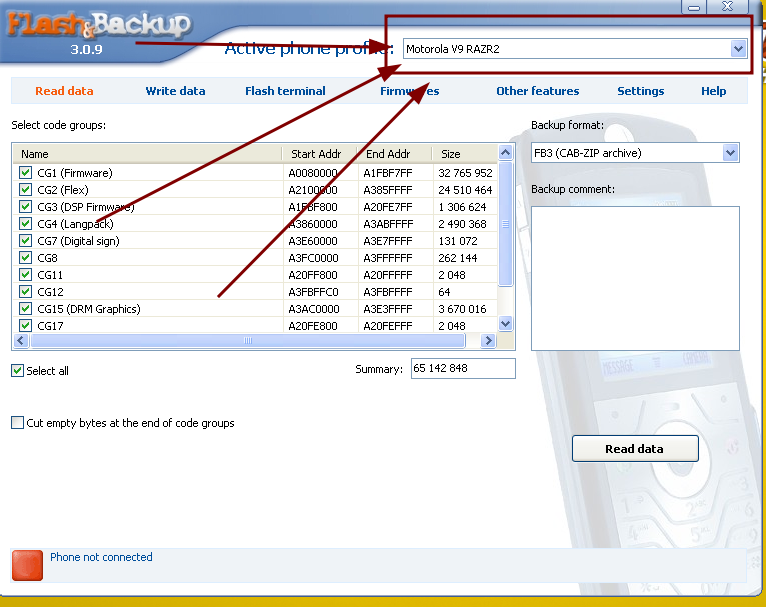
Task: Minimize the Flash&Backup window
Action: point(694,7)
